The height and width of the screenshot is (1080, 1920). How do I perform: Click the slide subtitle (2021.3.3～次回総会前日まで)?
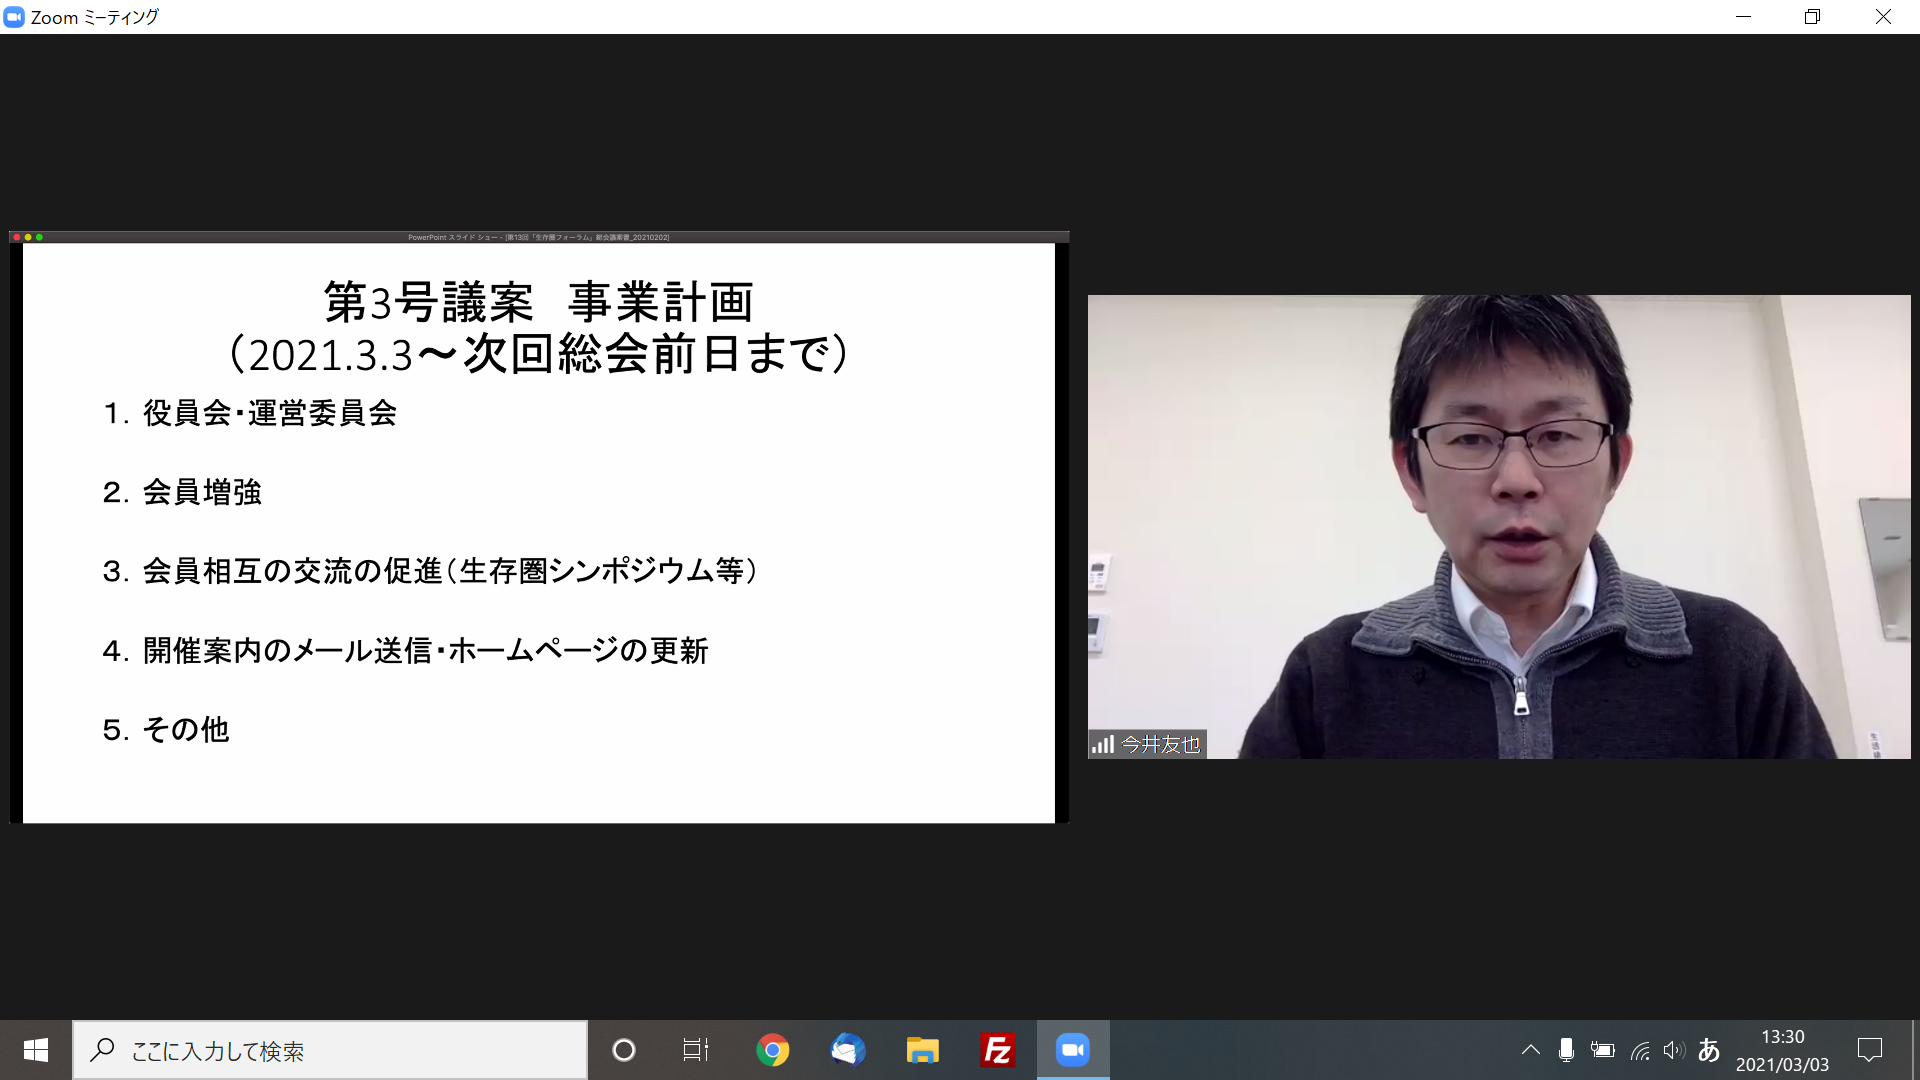pos(538,354)
